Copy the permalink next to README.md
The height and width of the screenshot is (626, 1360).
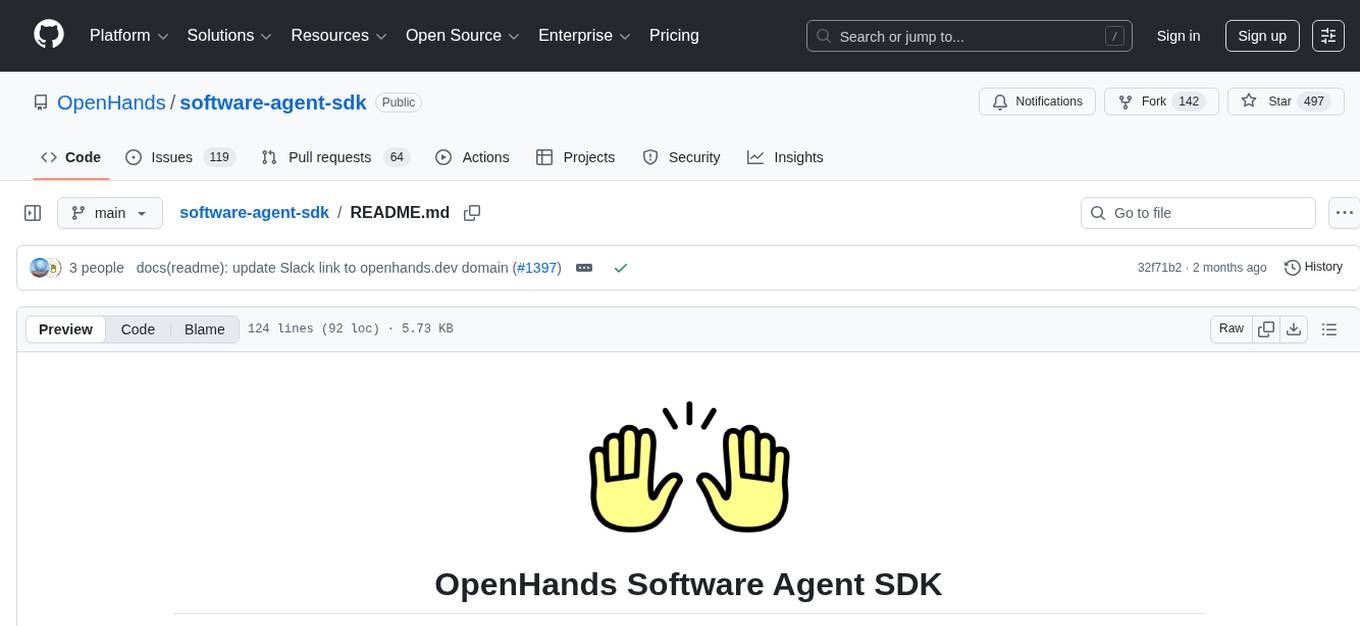click(x=471, y=212)
